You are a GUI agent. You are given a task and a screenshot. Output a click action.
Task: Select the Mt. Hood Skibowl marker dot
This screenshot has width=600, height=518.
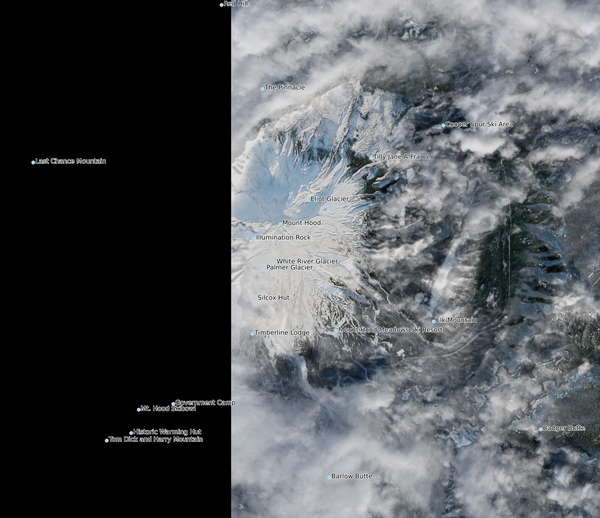[139, 409]
